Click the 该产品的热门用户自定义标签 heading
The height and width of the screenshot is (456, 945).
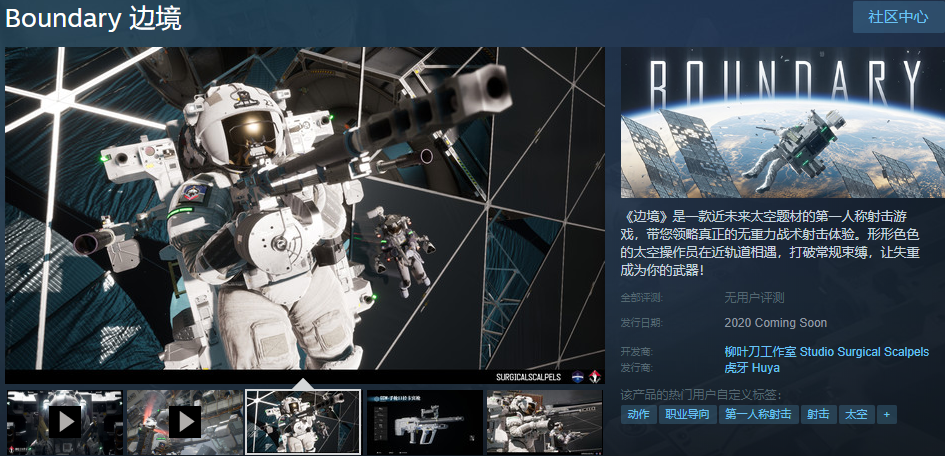(x=700, y=395)
